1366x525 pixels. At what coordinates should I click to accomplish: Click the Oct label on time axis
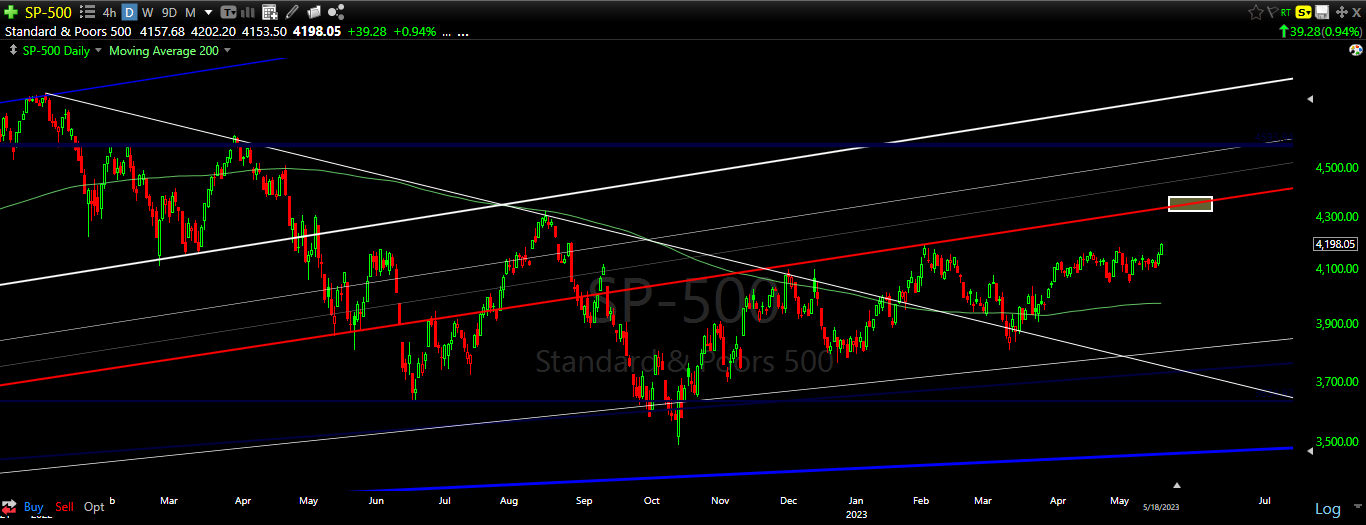click(x=652, y=500)
